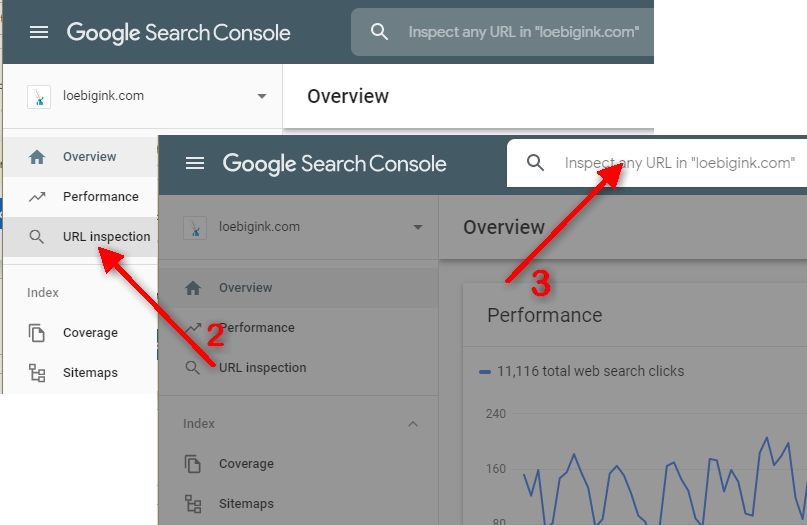Screen dimensions: 807x525
Task: Click the URL inspection magnifier icon in the foreground sidebar
Action: 193,368
